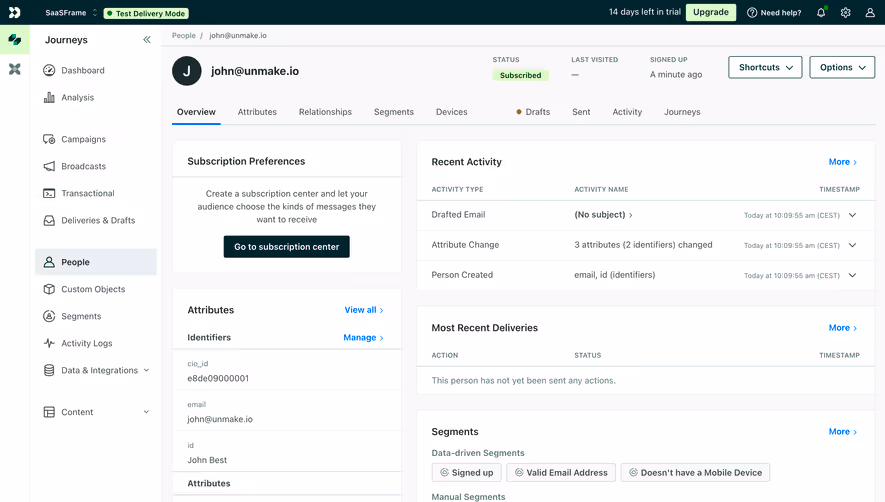The width and height of the screenshot is (885, 502).
Task: Click the id value John Best
Action: coord(207,460)
